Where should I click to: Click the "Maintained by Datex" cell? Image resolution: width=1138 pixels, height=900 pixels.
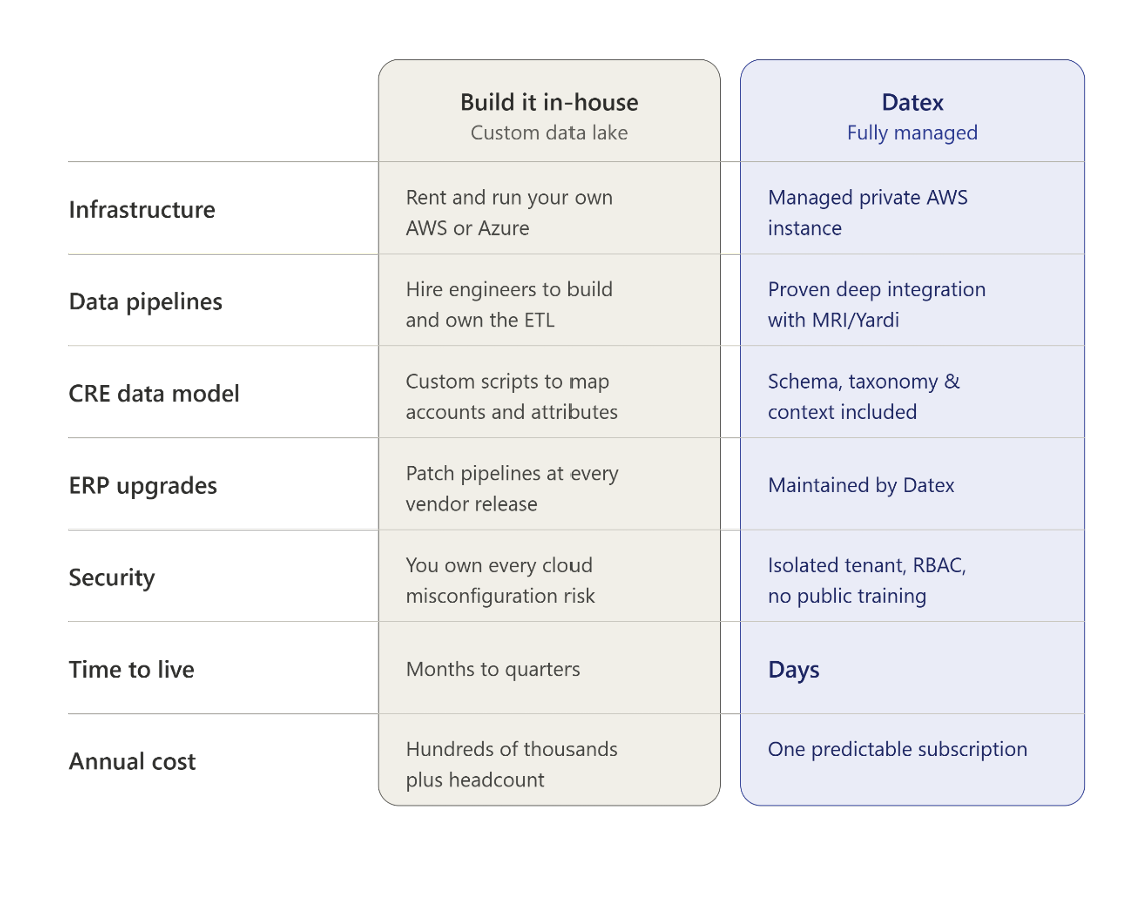pyautogui.click(x=861, y=486)
